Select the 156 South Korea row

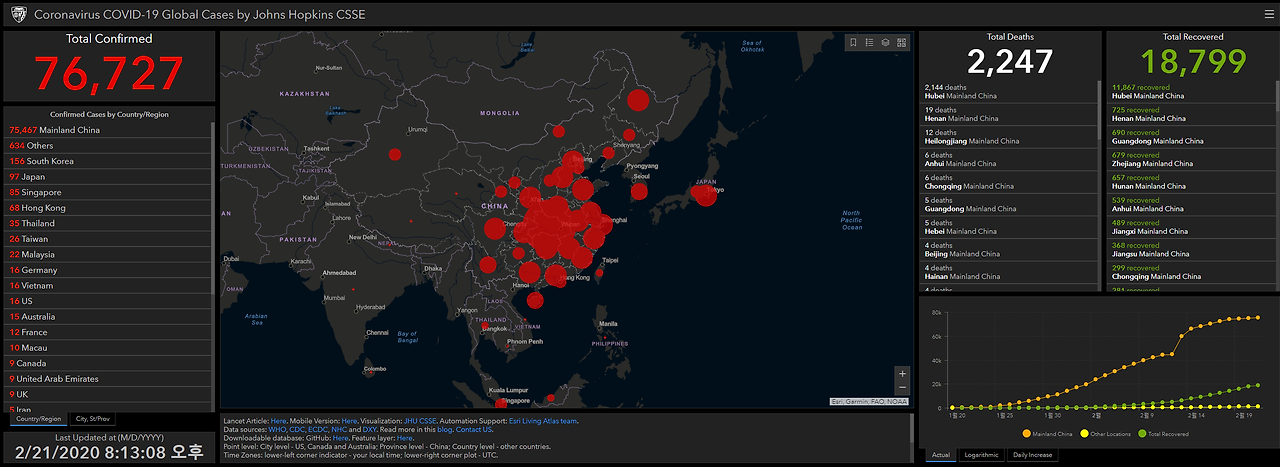coord(108,161)
